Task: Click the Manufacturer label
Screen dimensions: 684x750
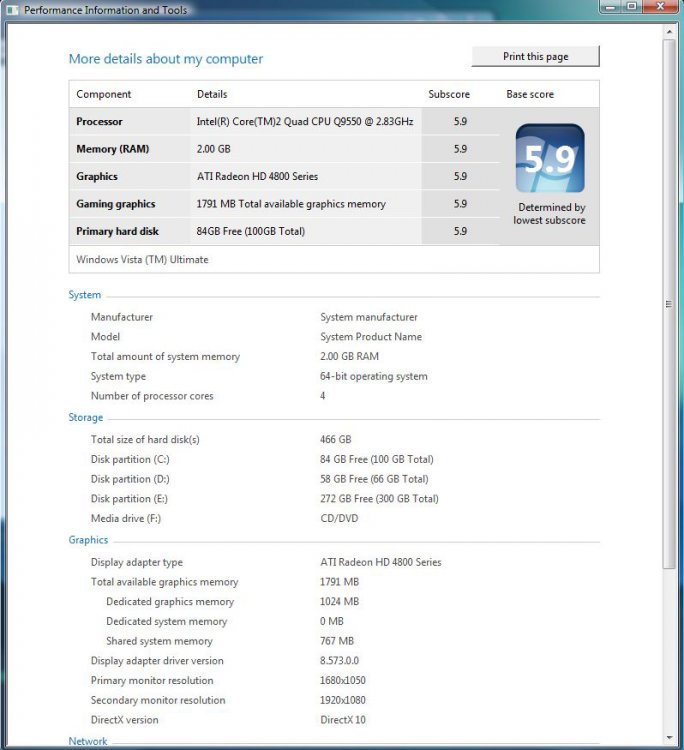Action: point(121,317)
